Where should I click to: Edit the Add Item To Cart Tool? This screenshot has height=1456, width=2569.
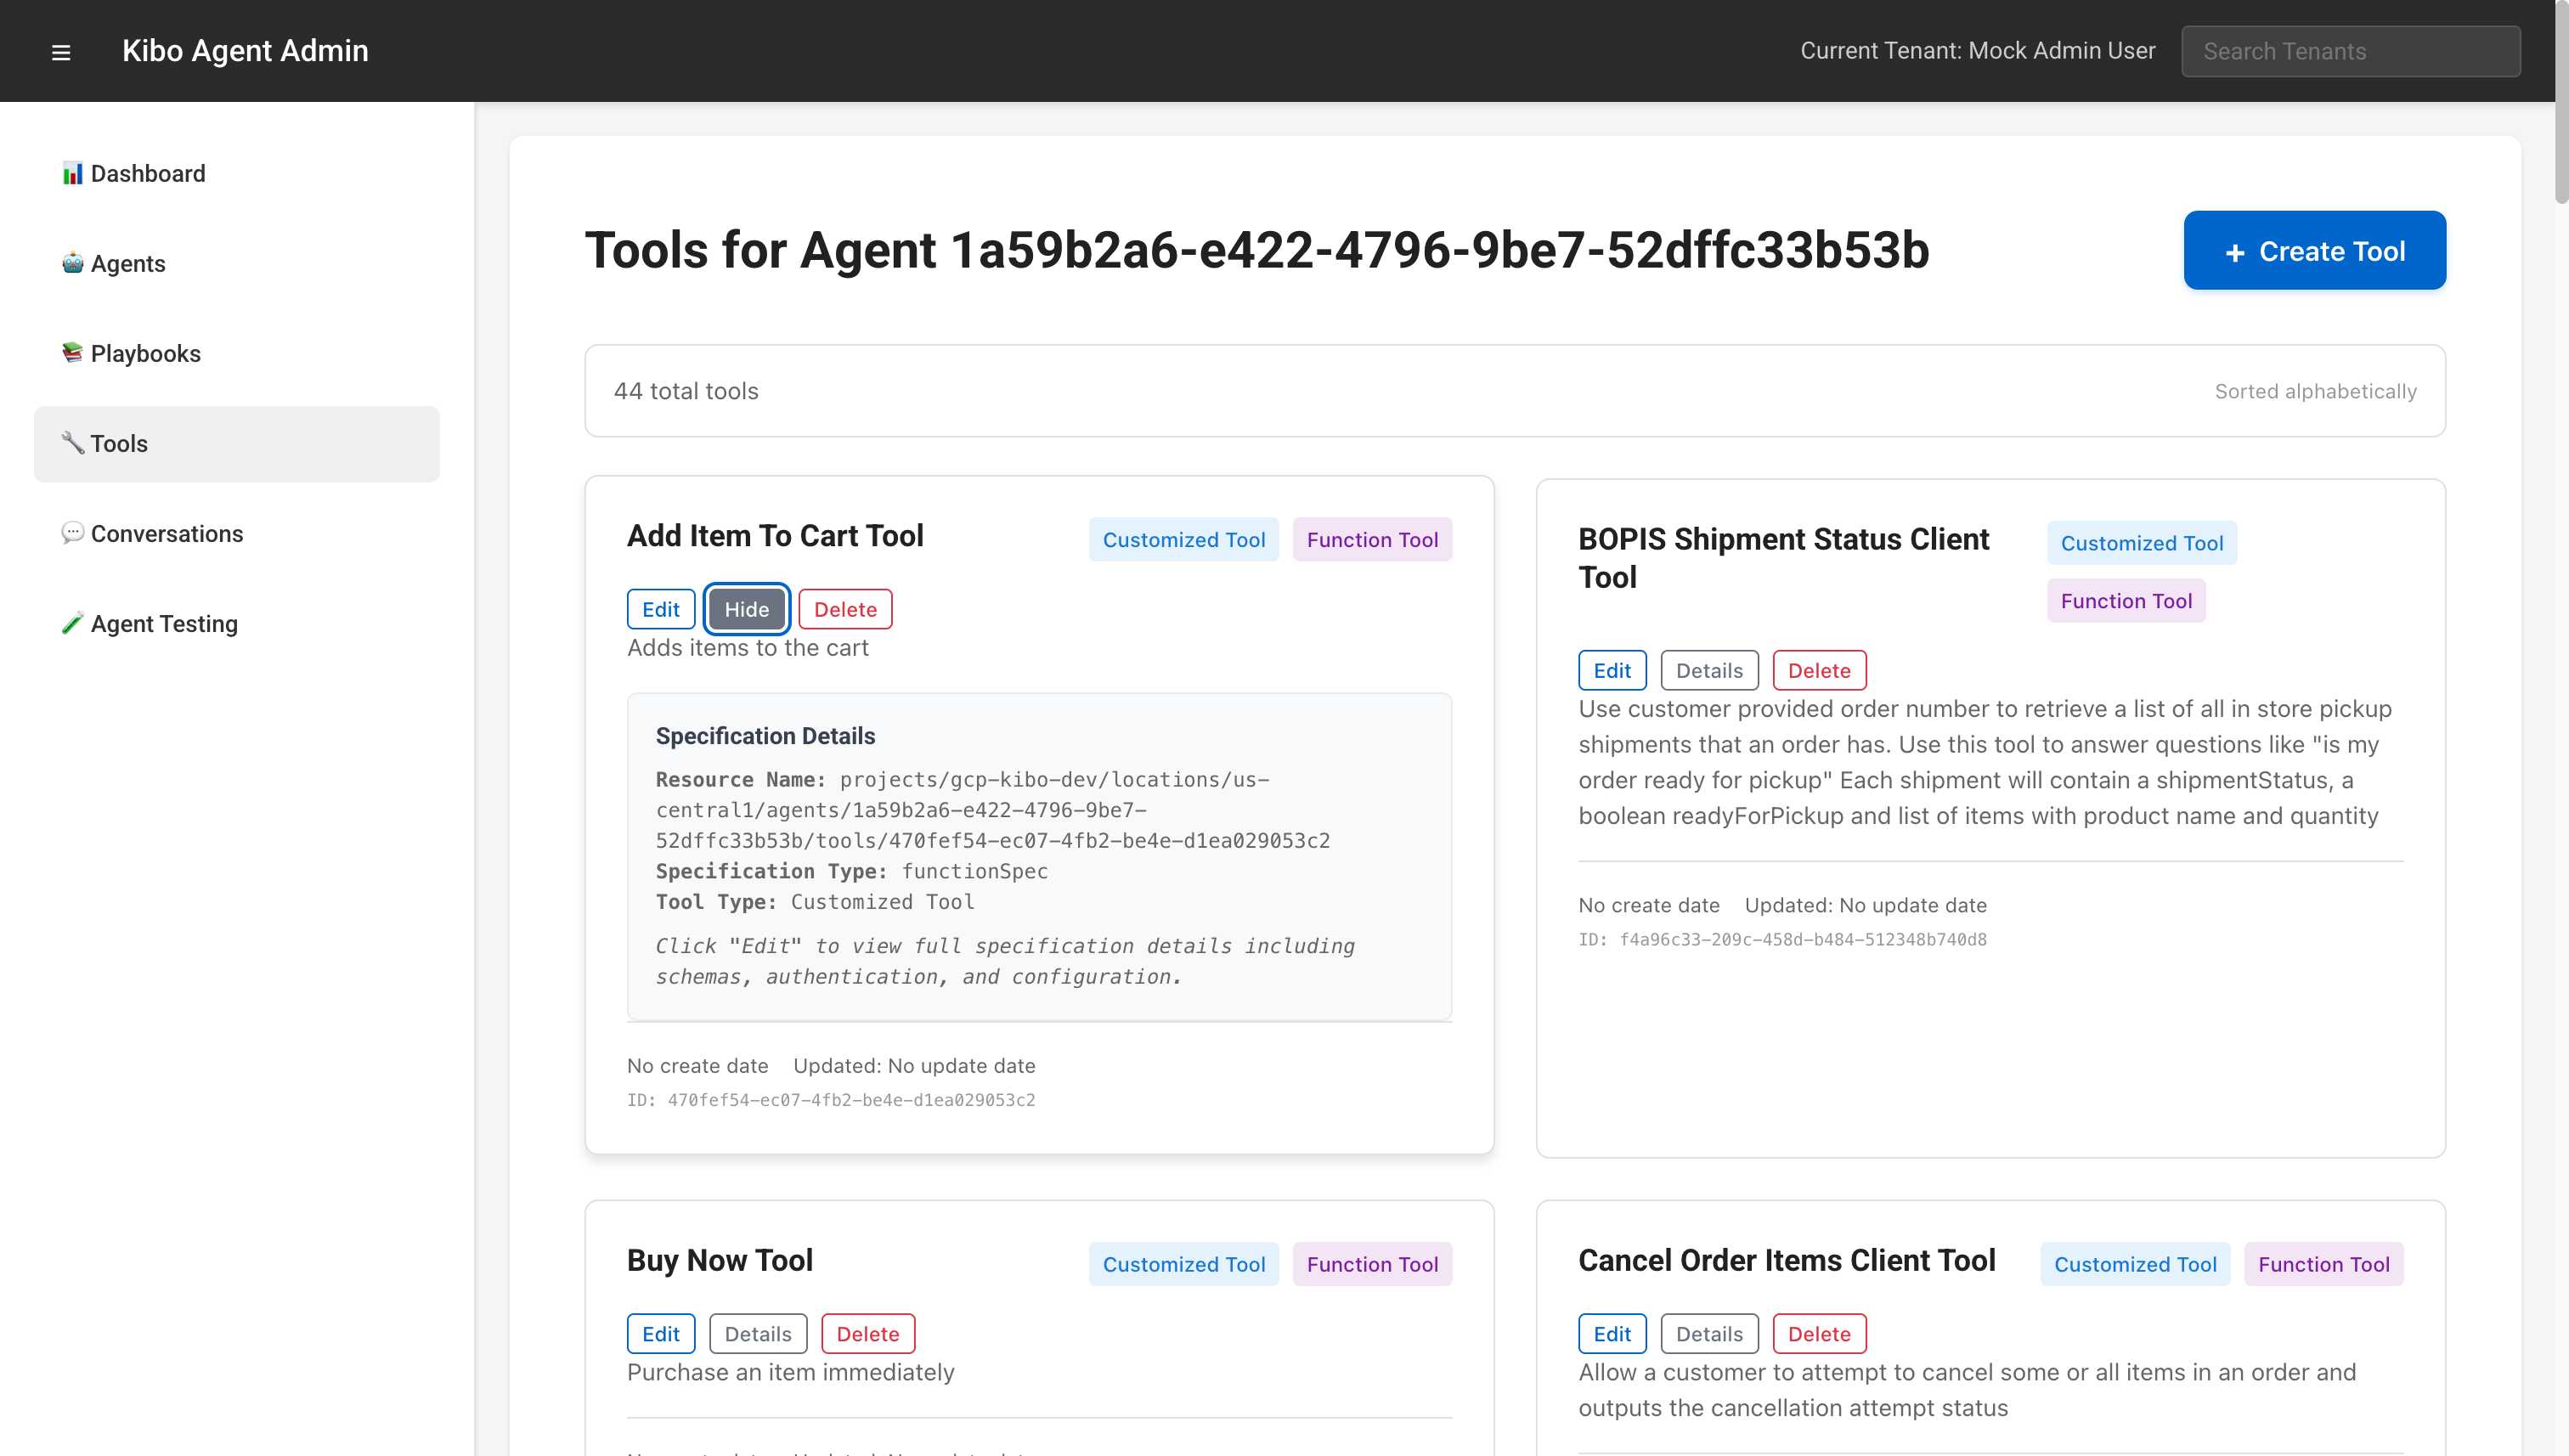661,609
